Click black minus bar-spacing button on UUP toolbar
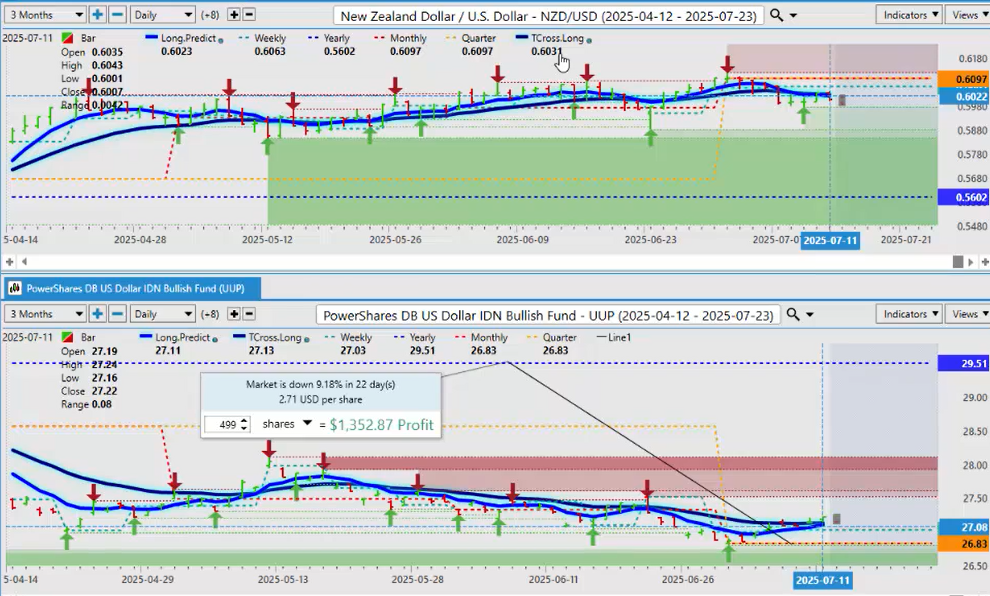This screenshot has width=990, height=596. click(x=249, y=314)
